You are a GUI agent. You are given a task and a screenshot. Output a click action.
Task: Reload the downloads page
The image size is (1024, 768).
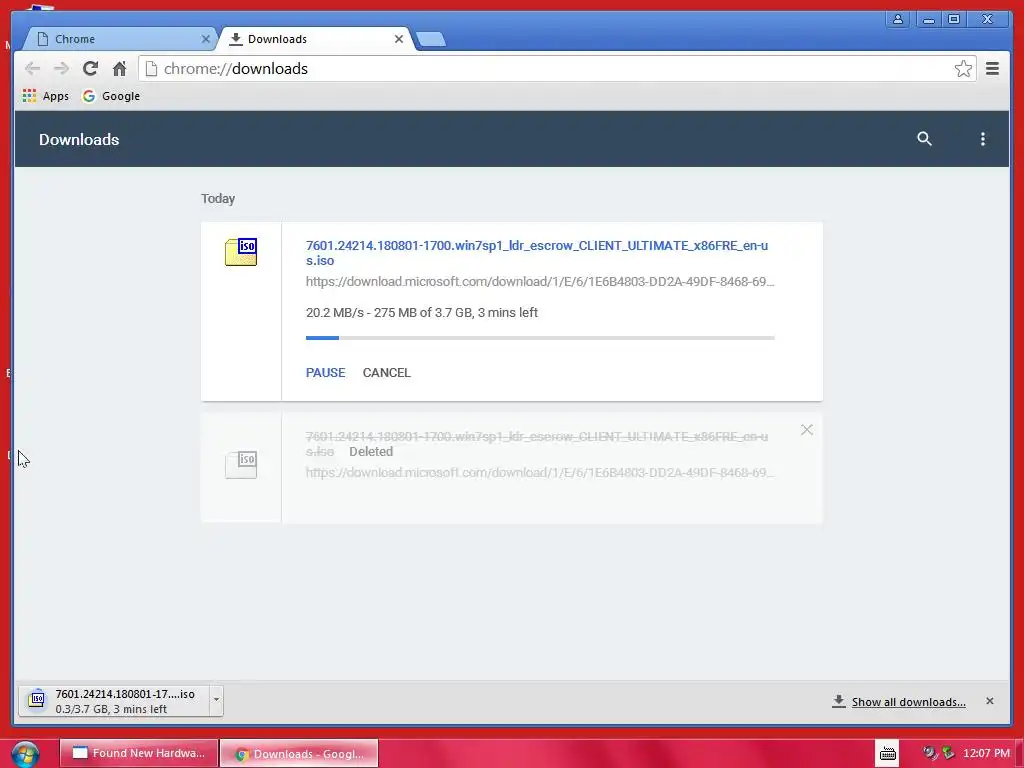(90, 69)
